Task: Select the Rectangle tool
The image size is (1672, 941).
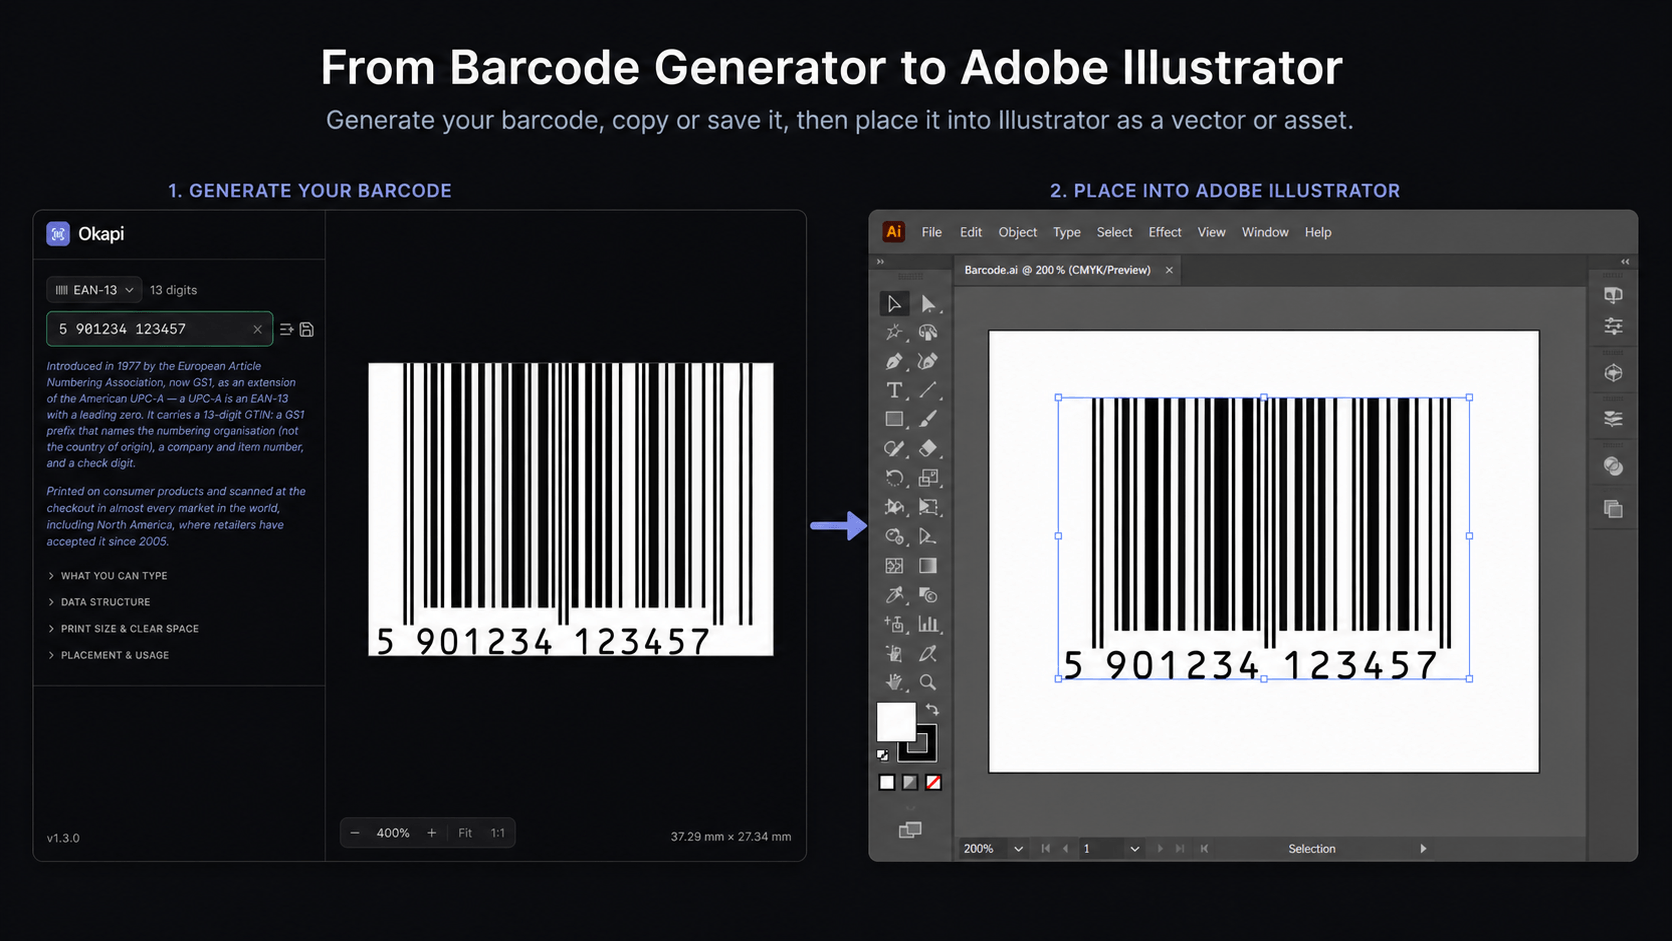Action: [x=894, y=419]
